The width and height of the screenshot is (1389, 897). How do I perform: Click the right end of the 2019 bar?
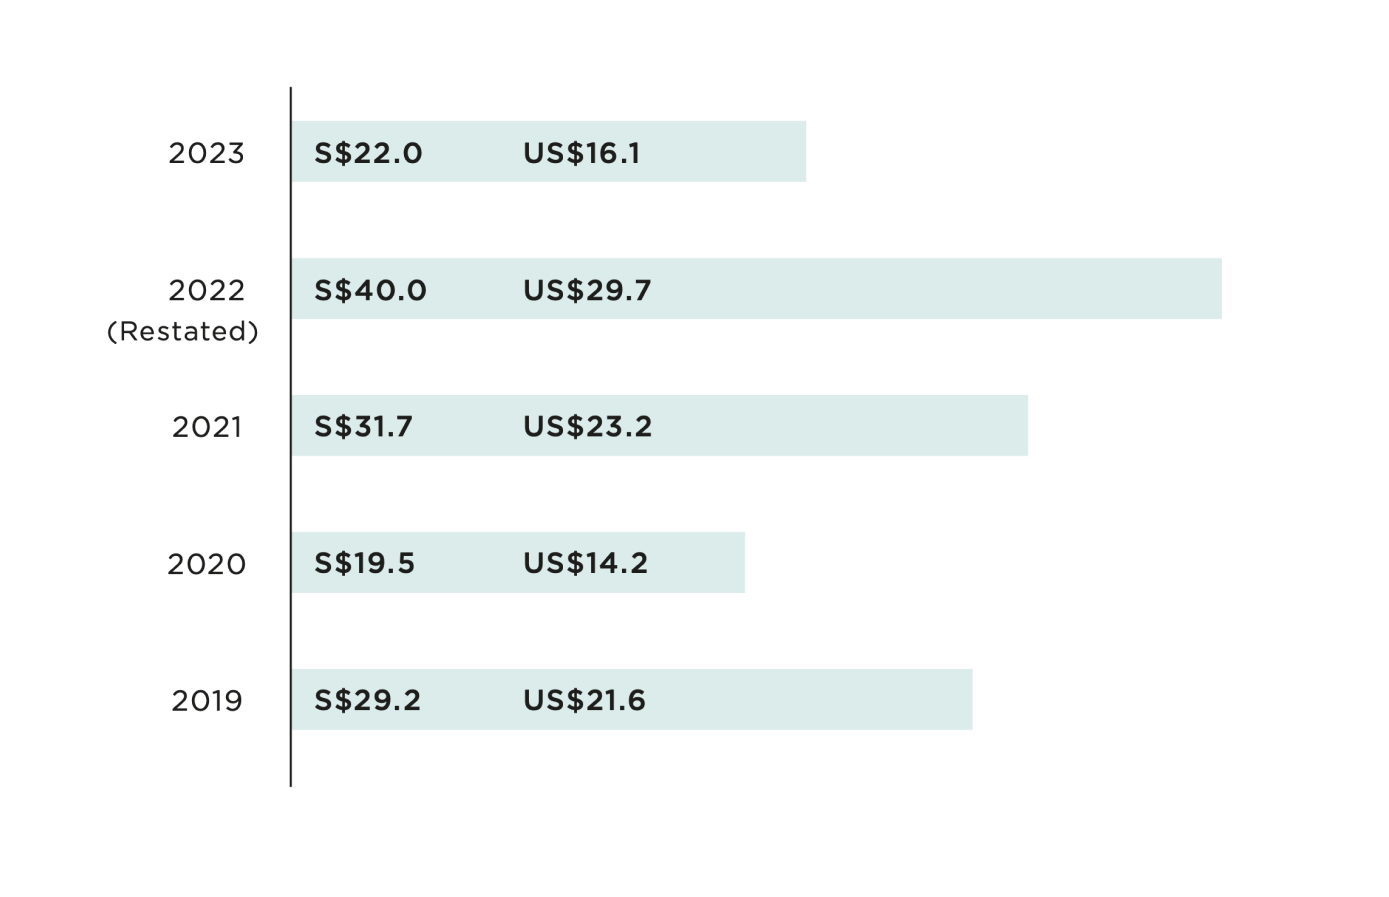pyautogui.click(x=964, y=700)
